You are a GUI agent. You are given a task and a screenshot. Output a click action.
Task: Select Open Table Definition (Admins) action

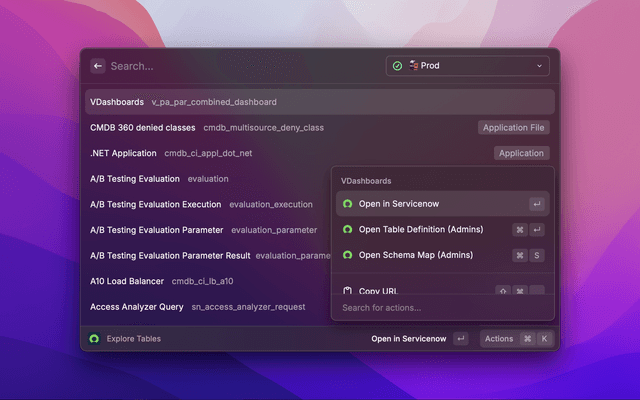pos(421,229)
